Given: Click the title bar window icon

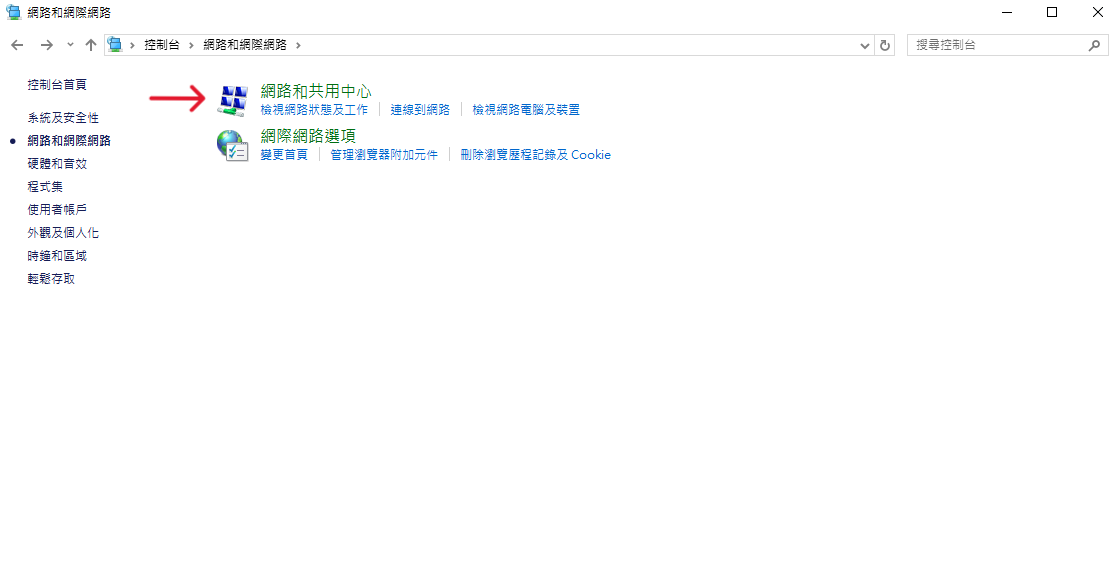Looking at the screenshot, I should pos(14,12).
